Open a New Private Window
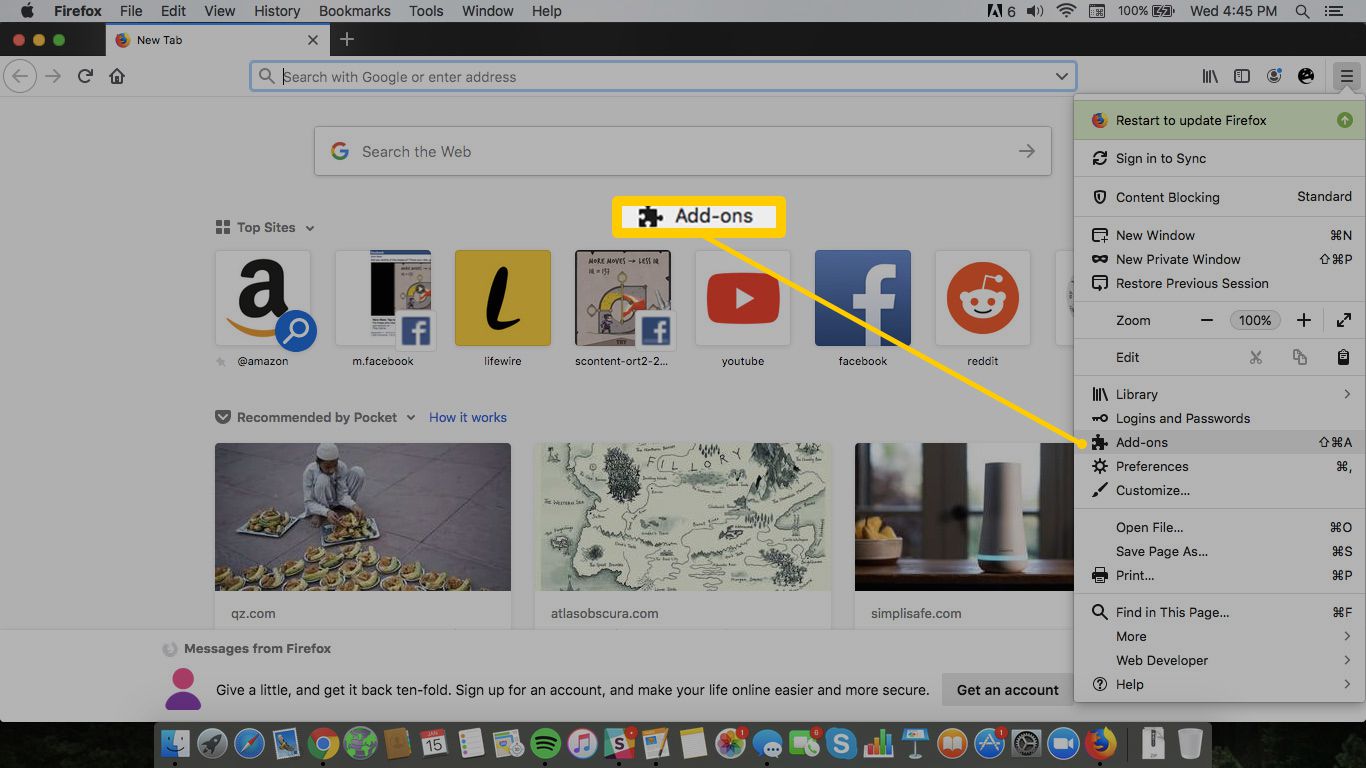 tap(1219, 259)
